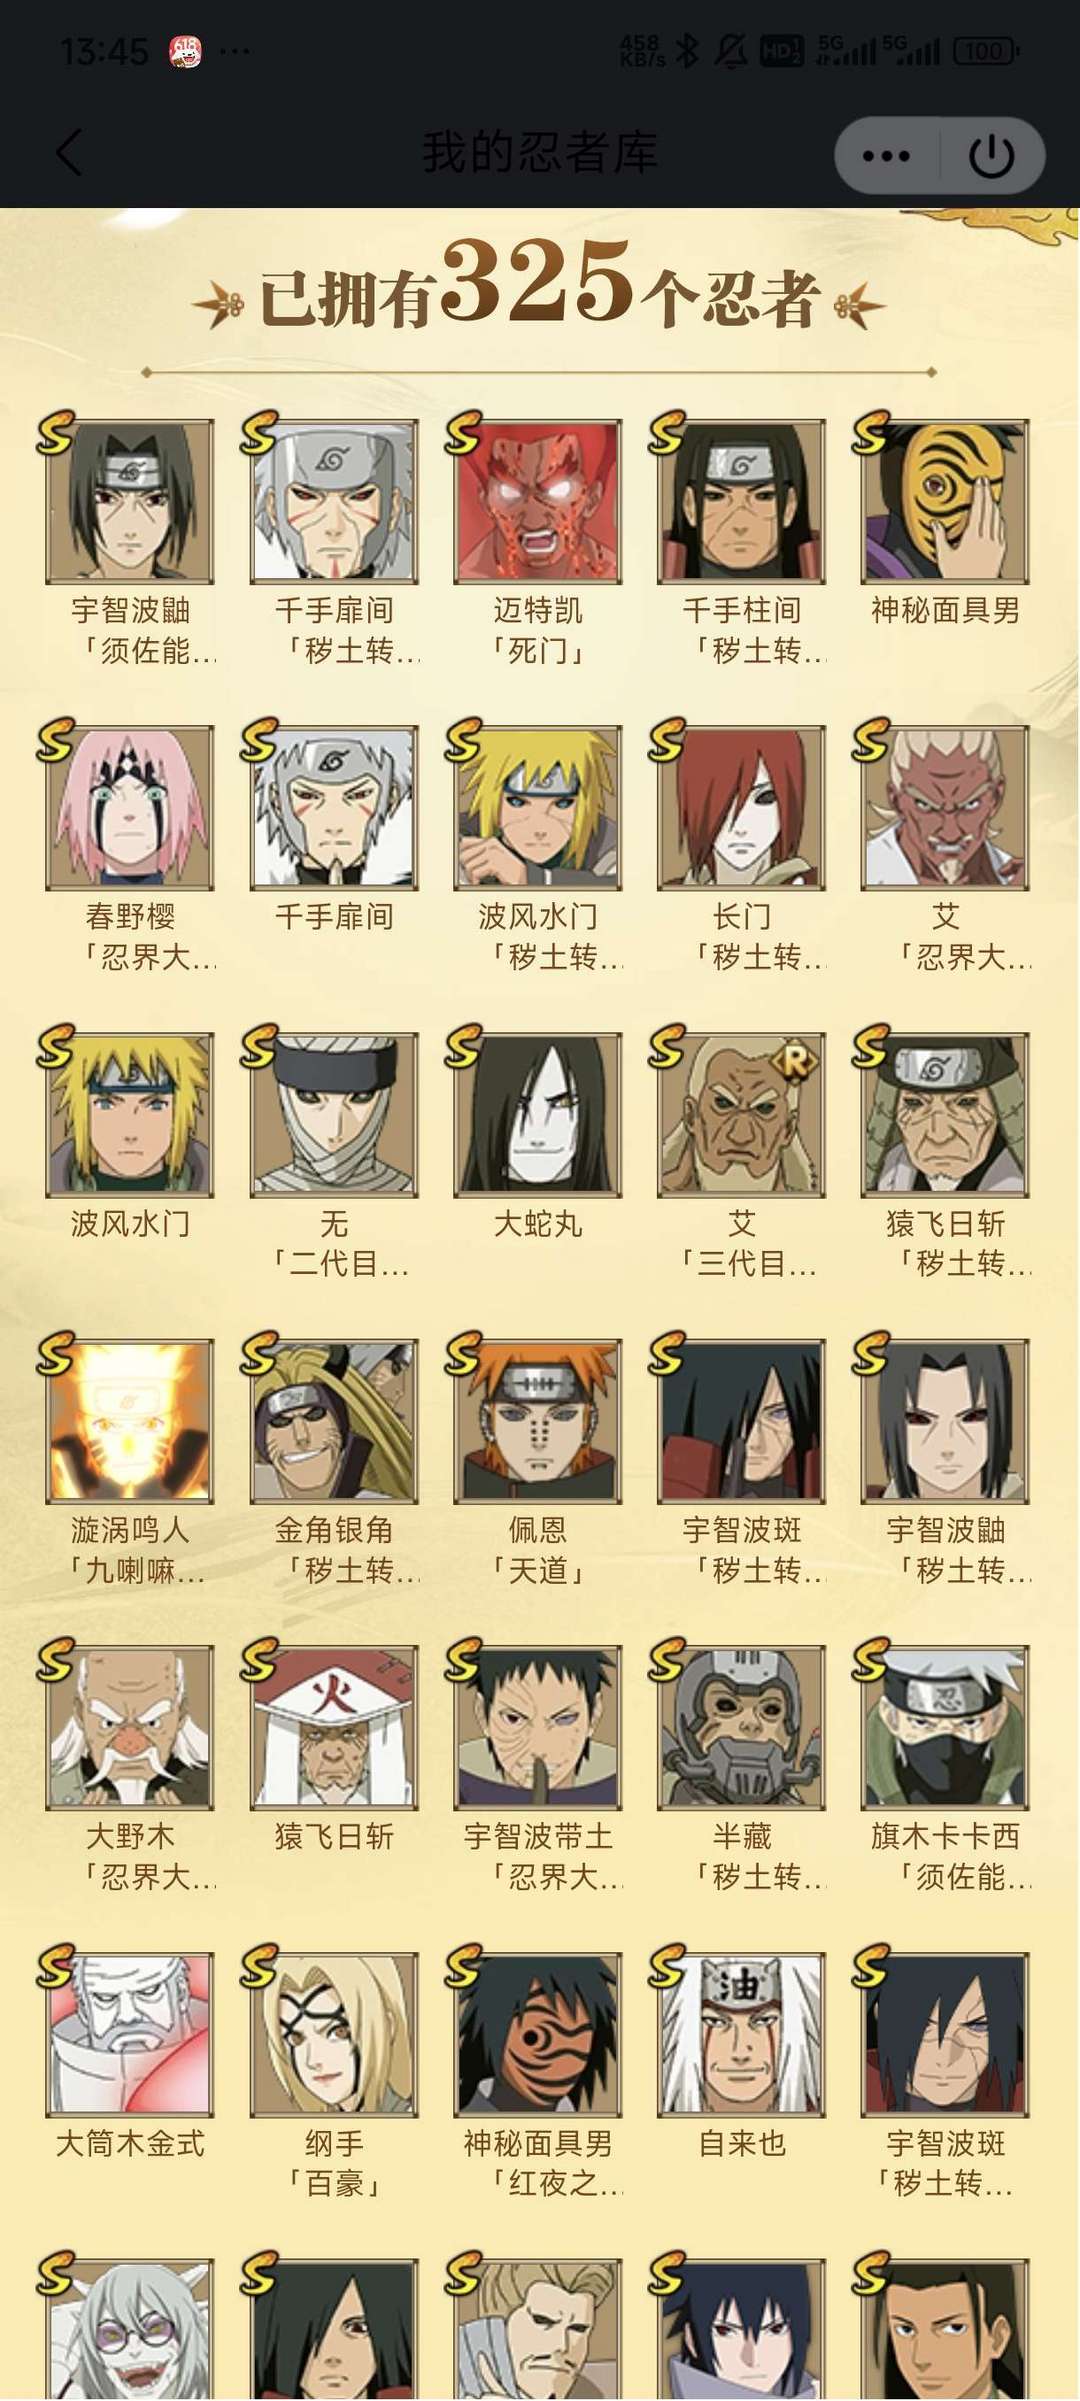The width and height of the screenshot is (1080, 2401).
Task: Tap the 大野木 name label
Action: [x=130, y=1836]
